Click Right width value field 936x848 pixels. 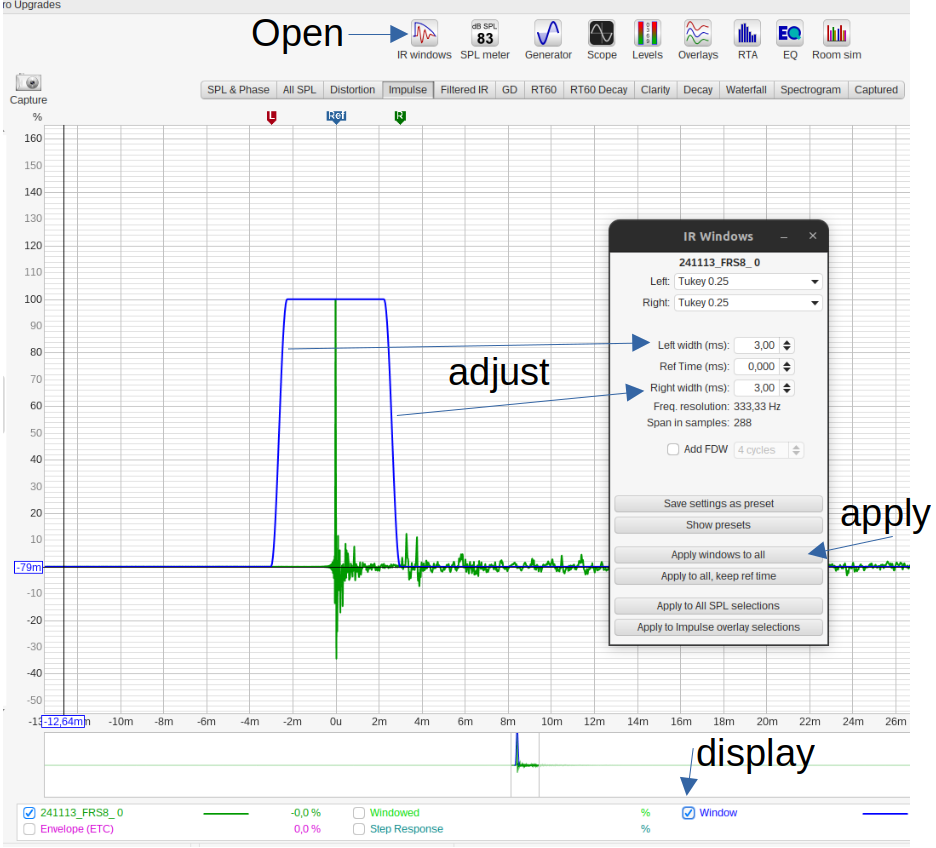757,388
